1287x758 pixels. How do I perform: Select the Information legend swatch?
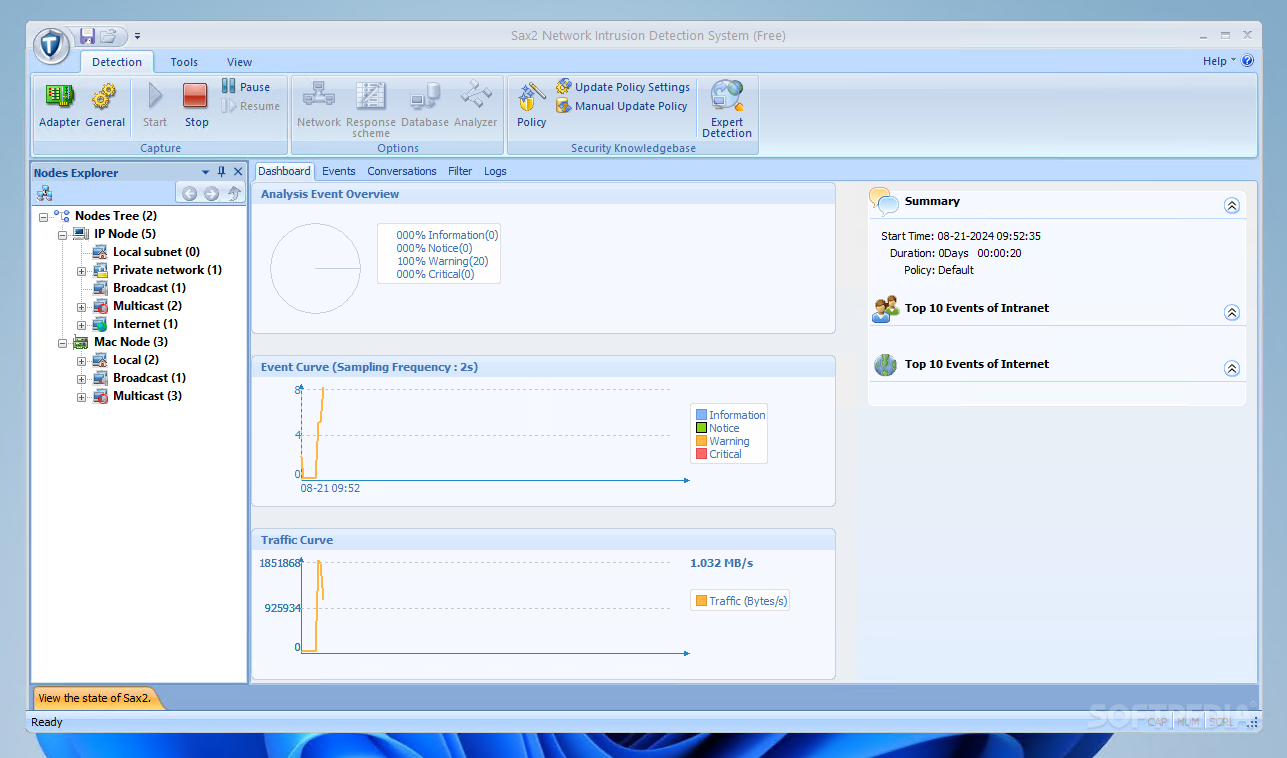click(701, 415)
